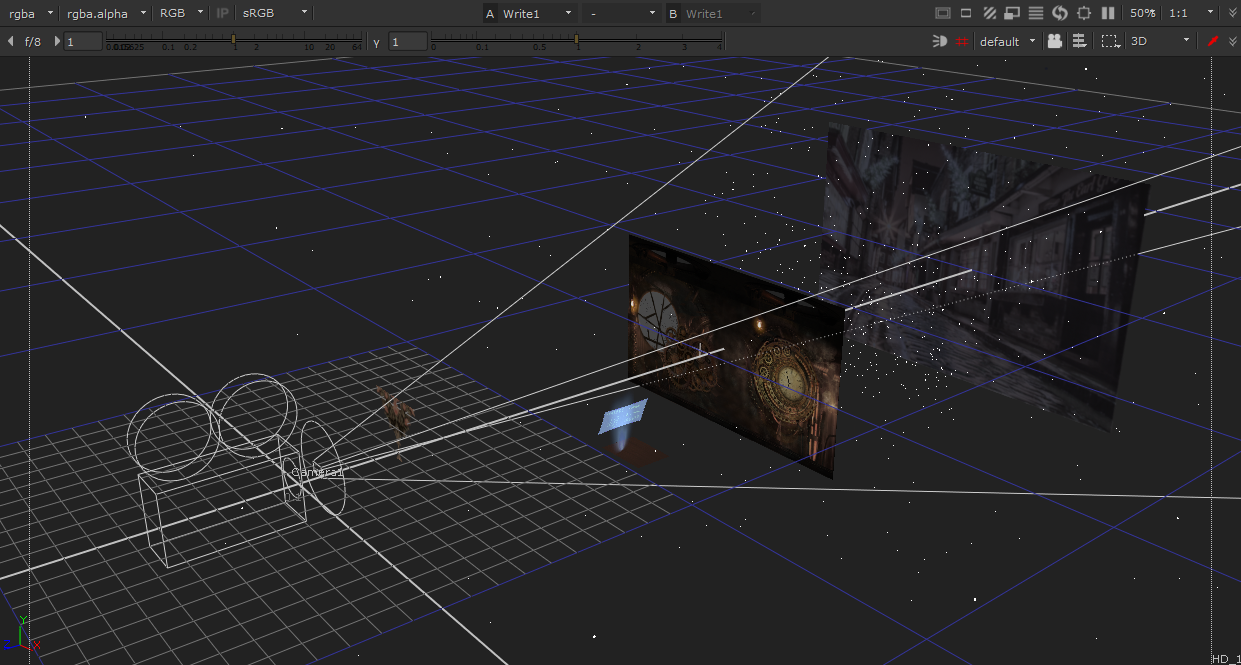1241x665 pixels.
Task: Toggle the scanline render lines icon
Action: click(x=1036, y=14)
